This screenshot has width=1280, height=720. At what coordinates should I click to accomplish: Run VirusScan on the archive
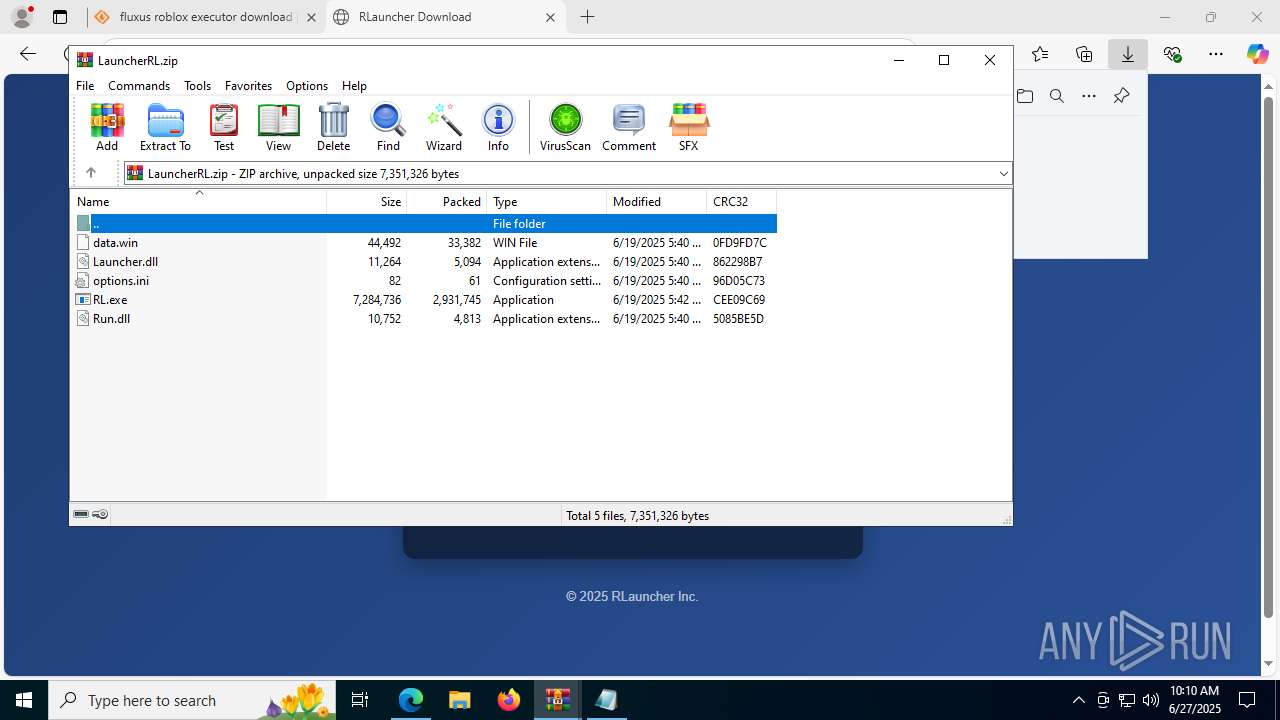click(x=565, y=127)
